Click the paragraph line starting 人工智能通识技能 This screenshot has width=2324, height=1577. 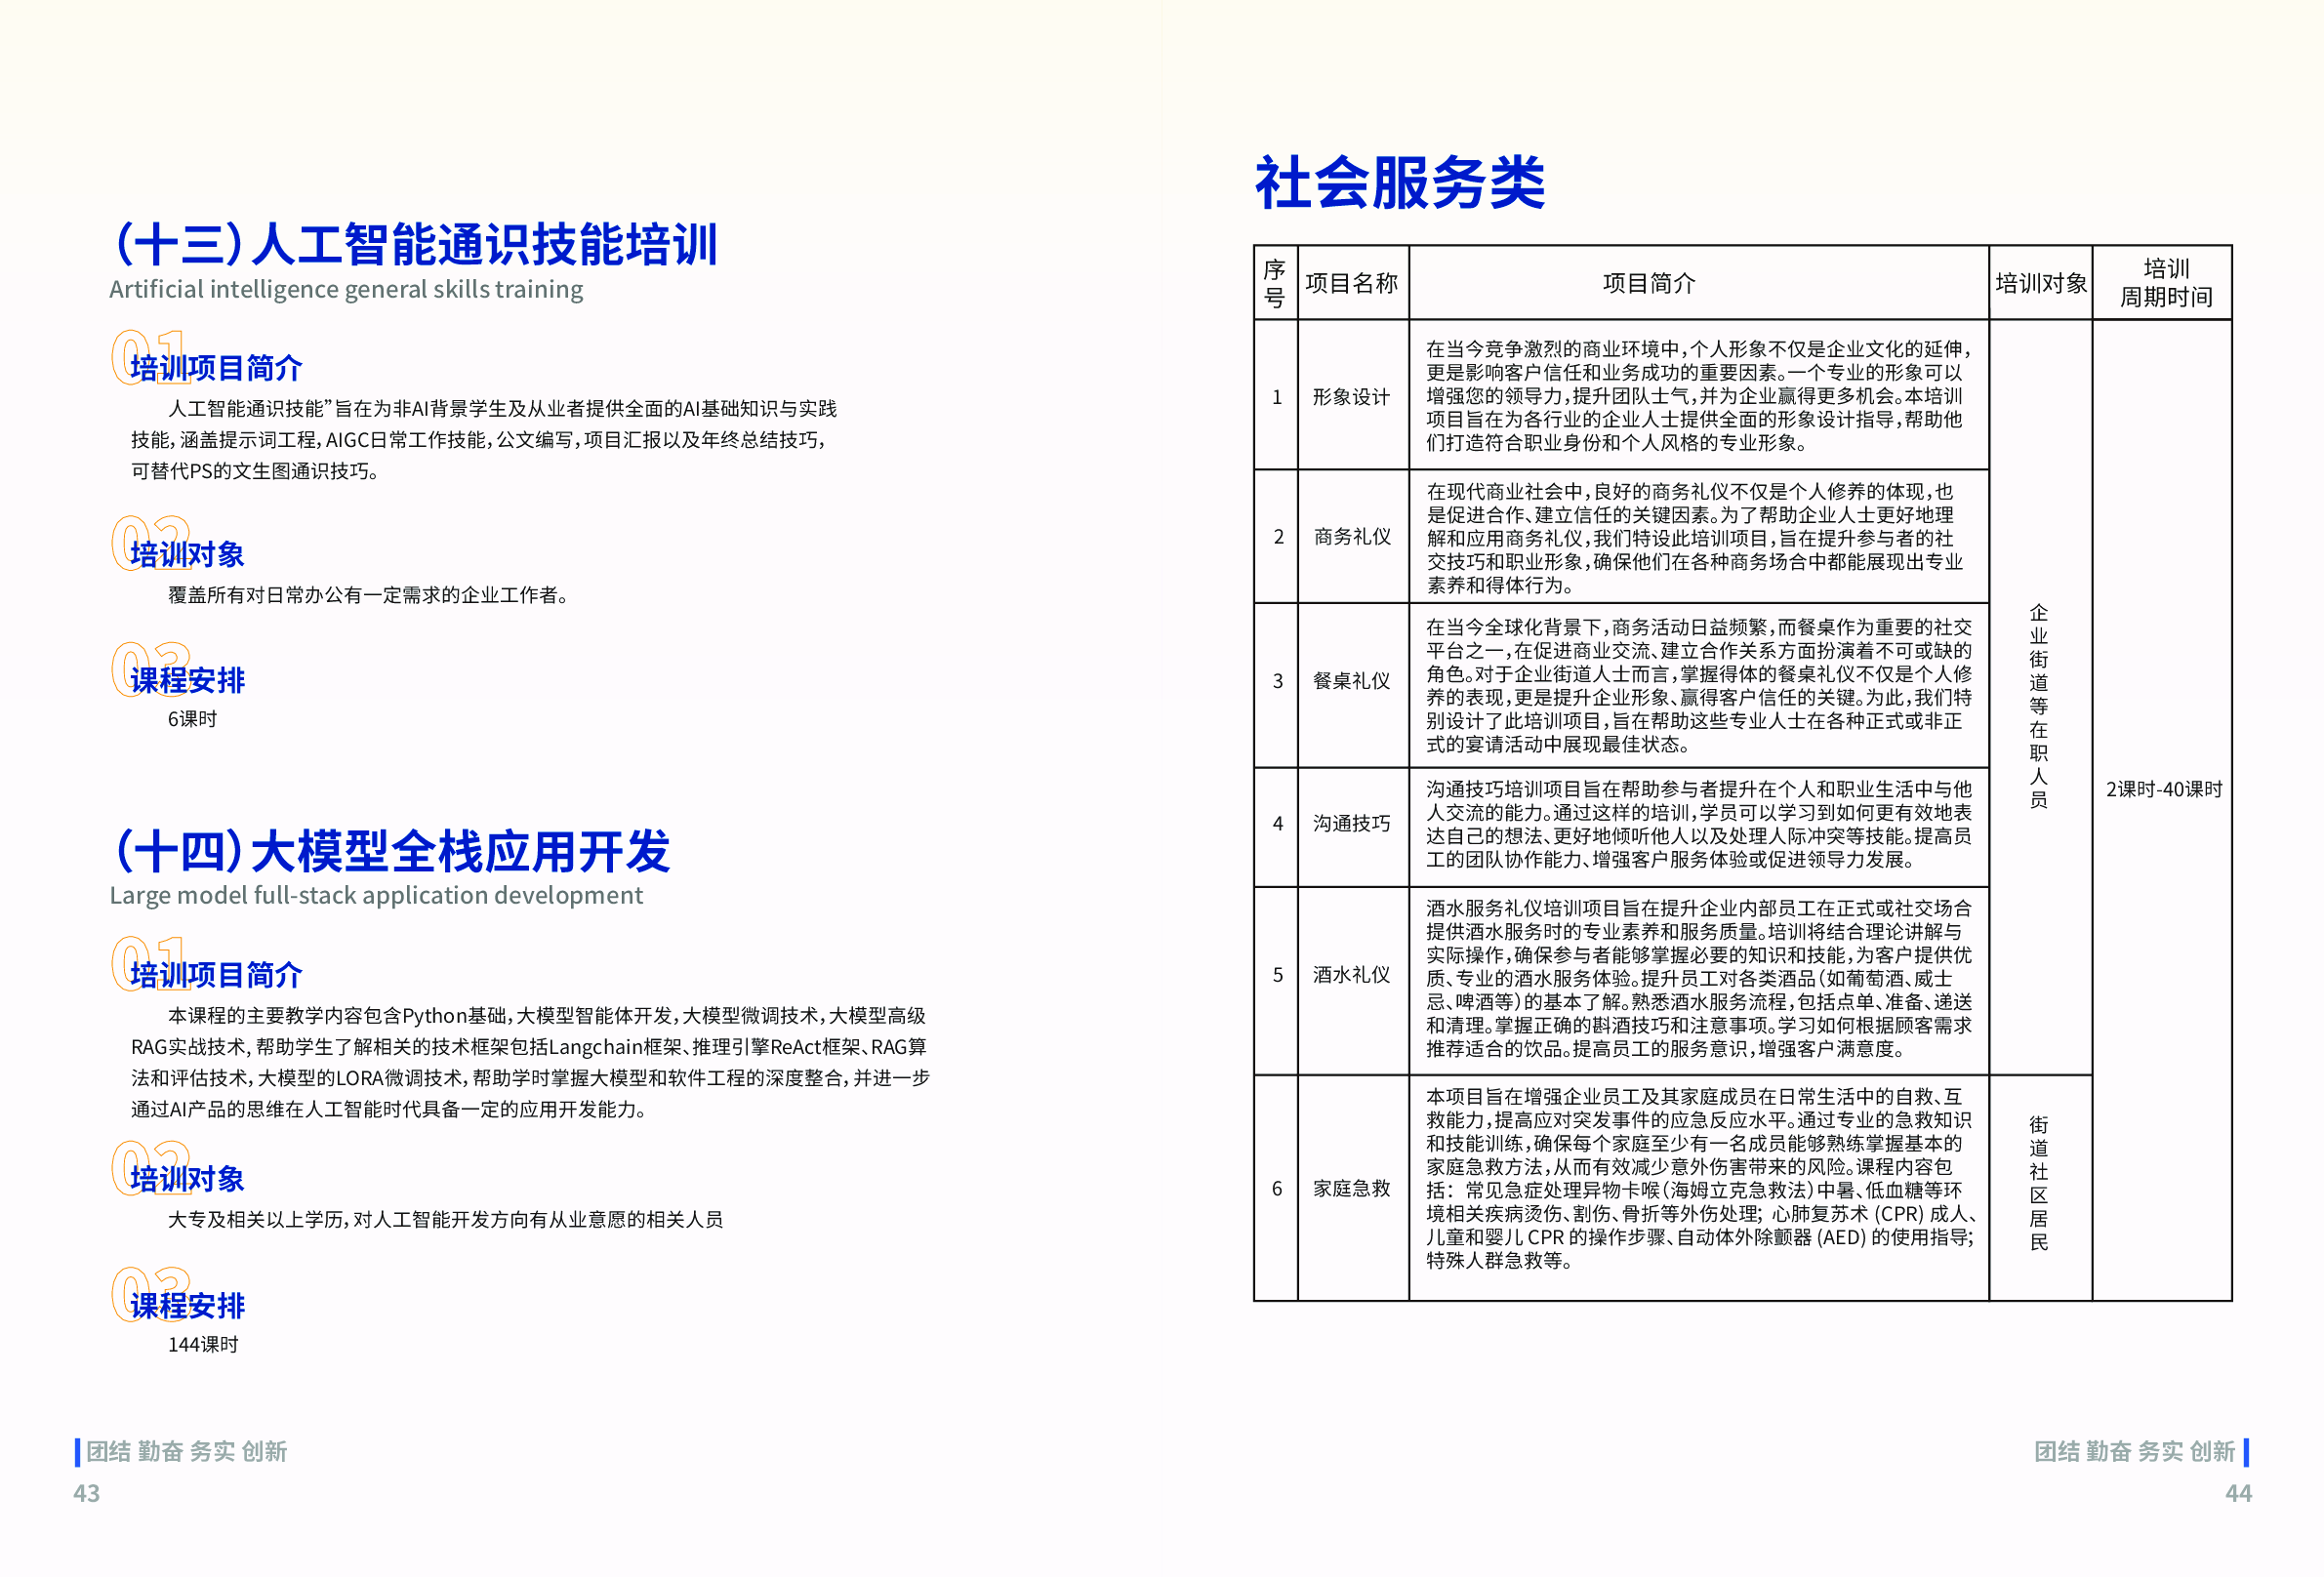[x=502, y=409]
